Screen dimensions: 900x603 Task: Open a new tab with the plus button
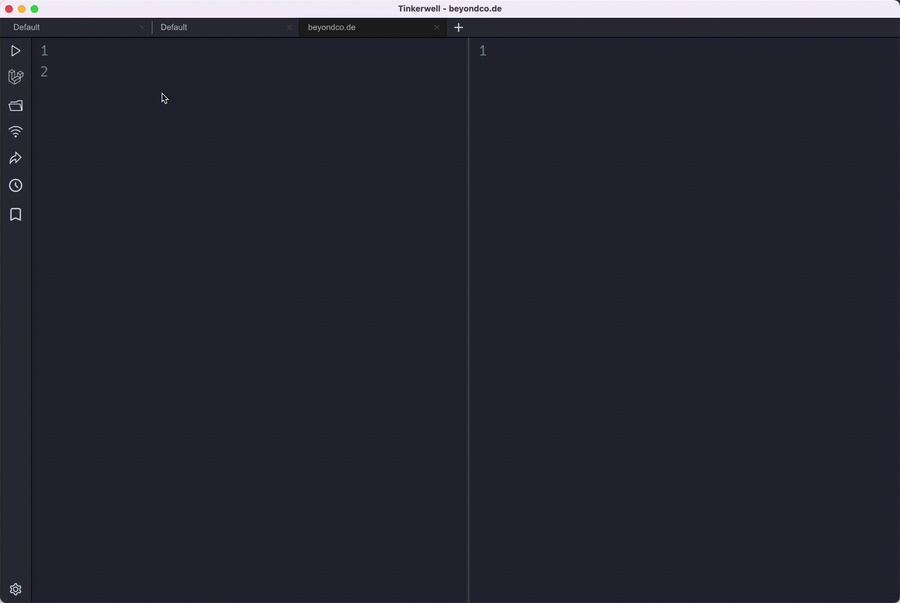(458, 27)
